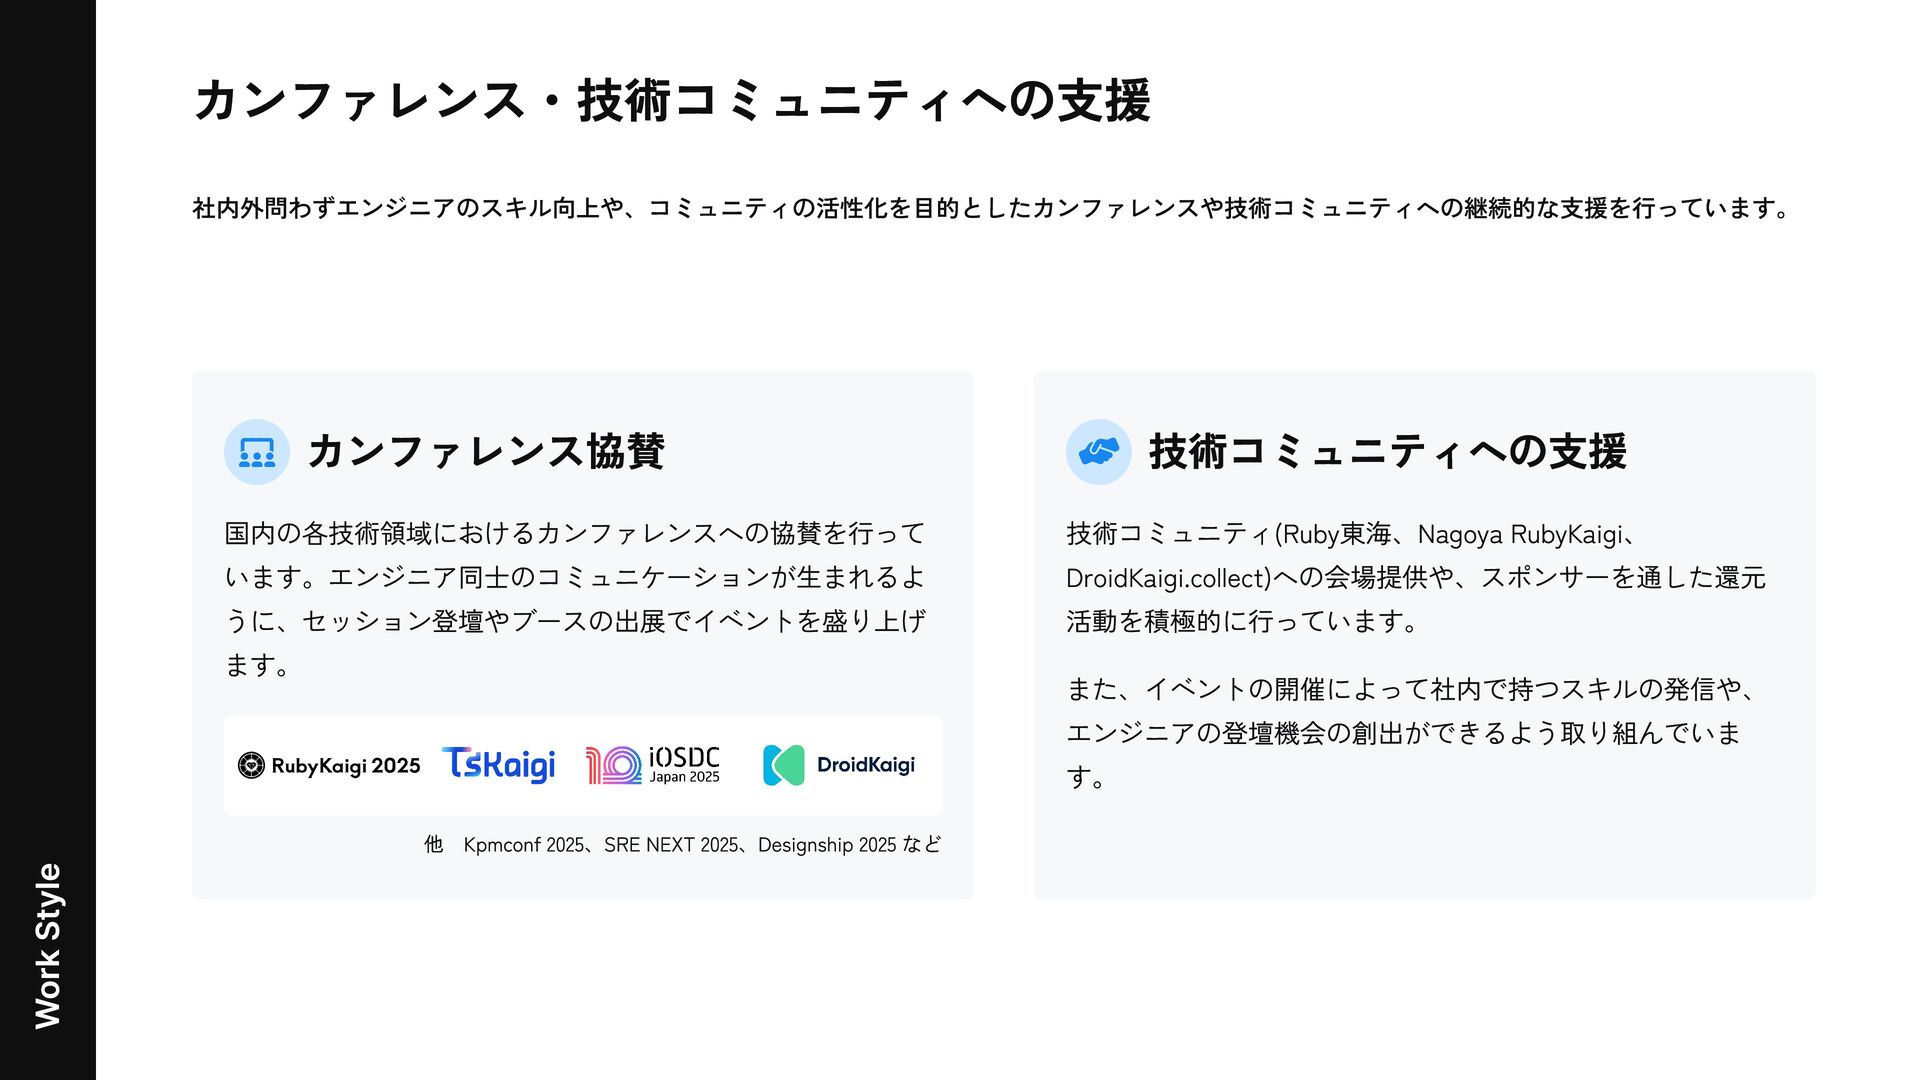The height and width of the screenshot is (1080, 1920).
Task: Click Designship 2025 in the footnote
Action: [x=827, y=845]
